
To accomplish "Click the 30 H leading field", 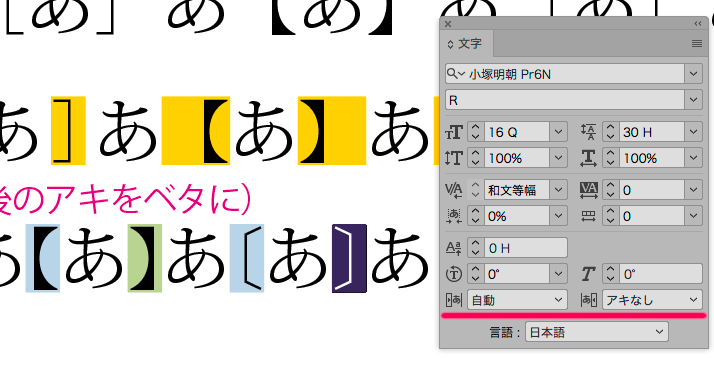I will tap(652, 132).
